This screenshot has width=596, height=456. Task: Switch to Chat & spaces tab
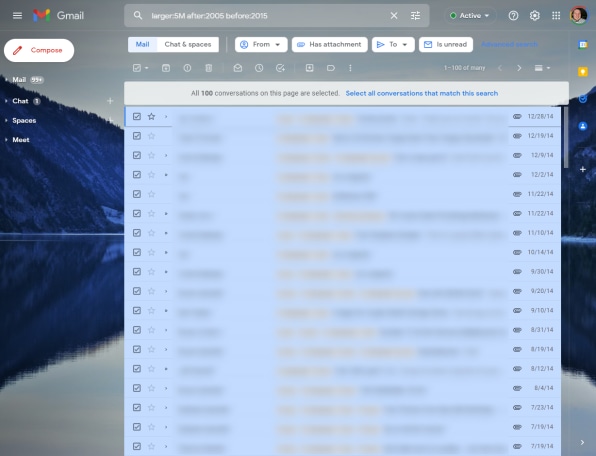tap(188, 44)
